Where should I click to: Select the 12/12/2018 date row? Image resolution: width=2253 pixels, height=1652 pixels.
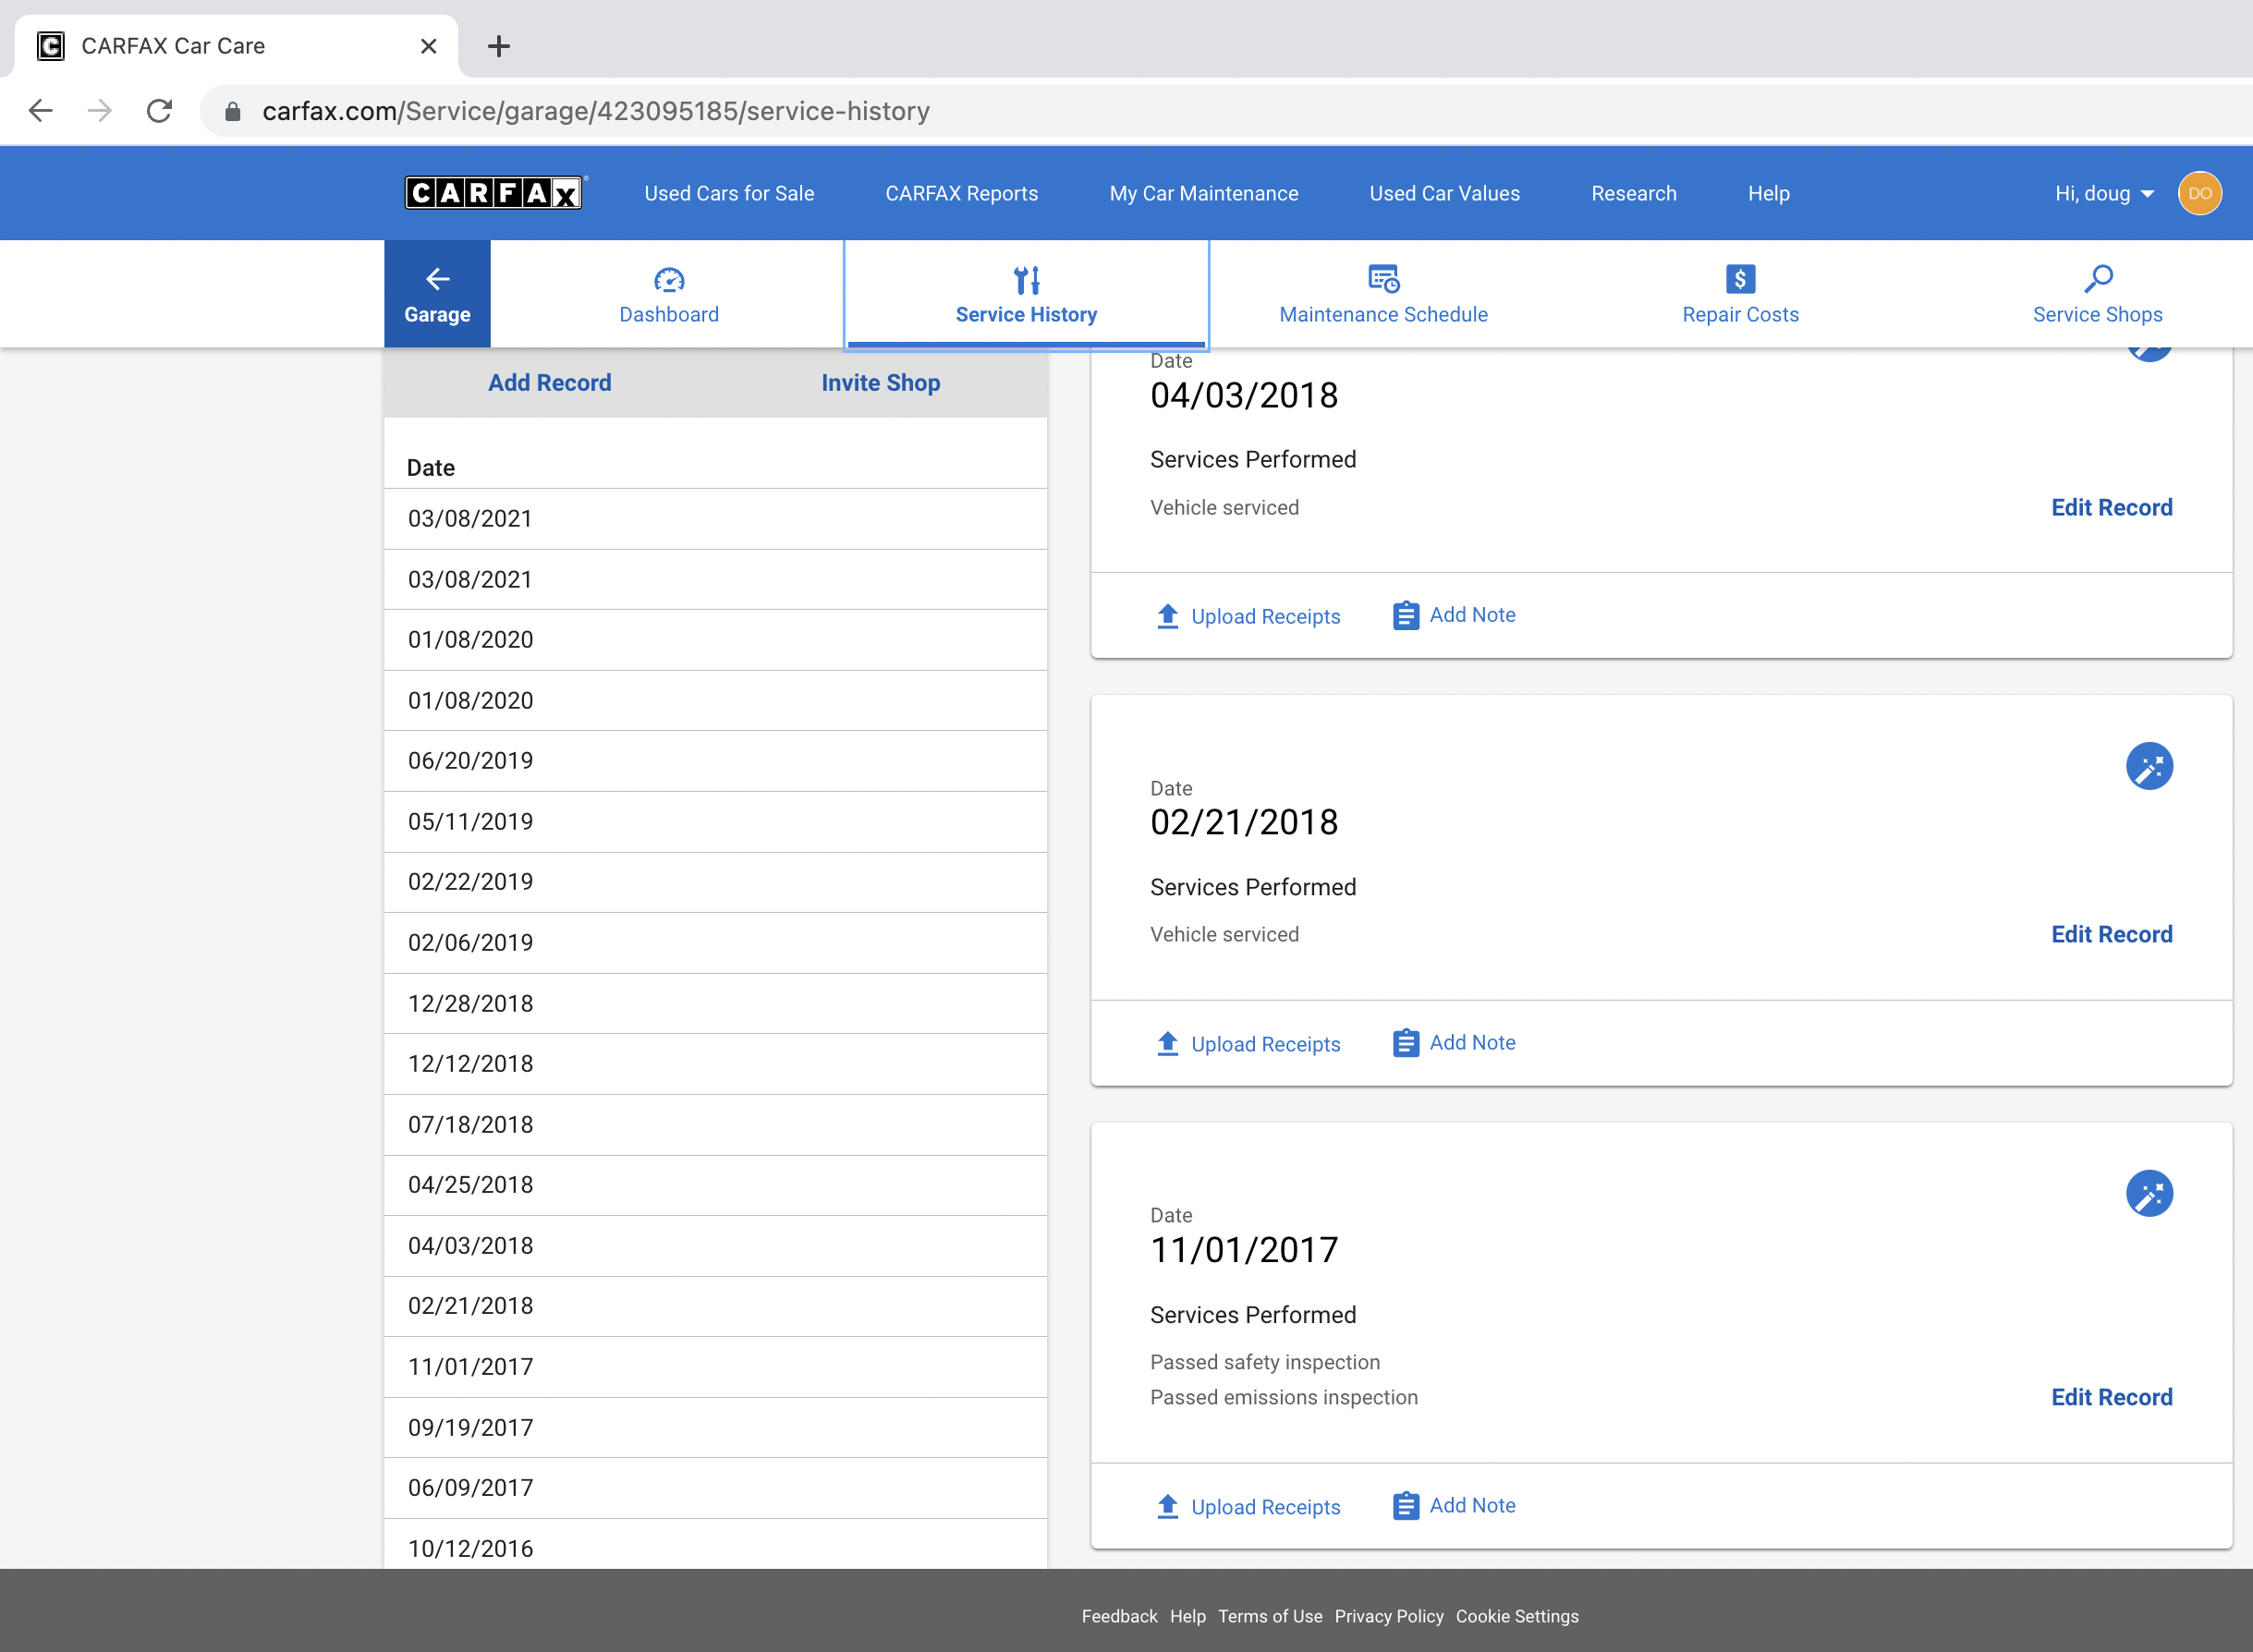[715, 1064]
